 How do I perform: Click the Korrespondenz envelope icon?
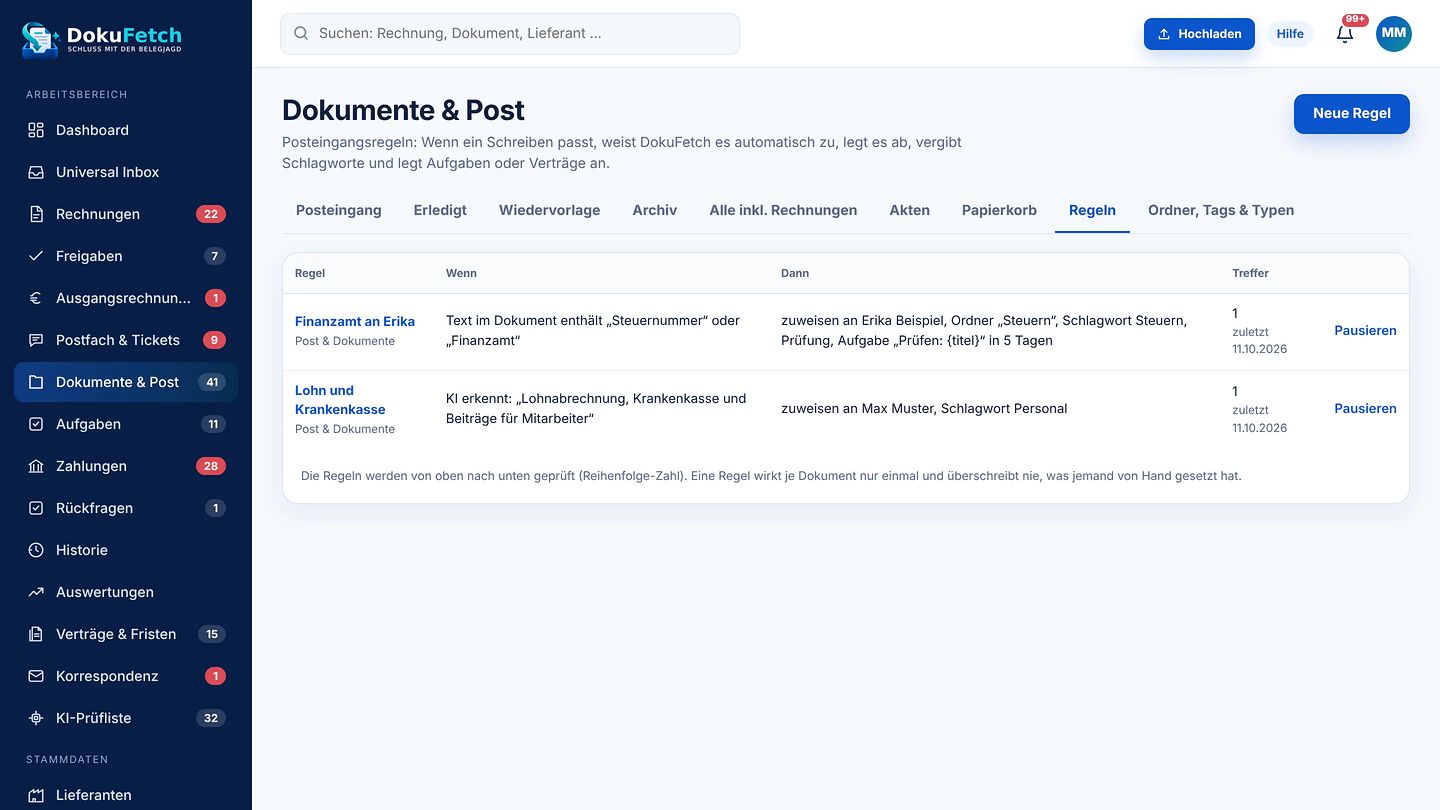(36, 676)
